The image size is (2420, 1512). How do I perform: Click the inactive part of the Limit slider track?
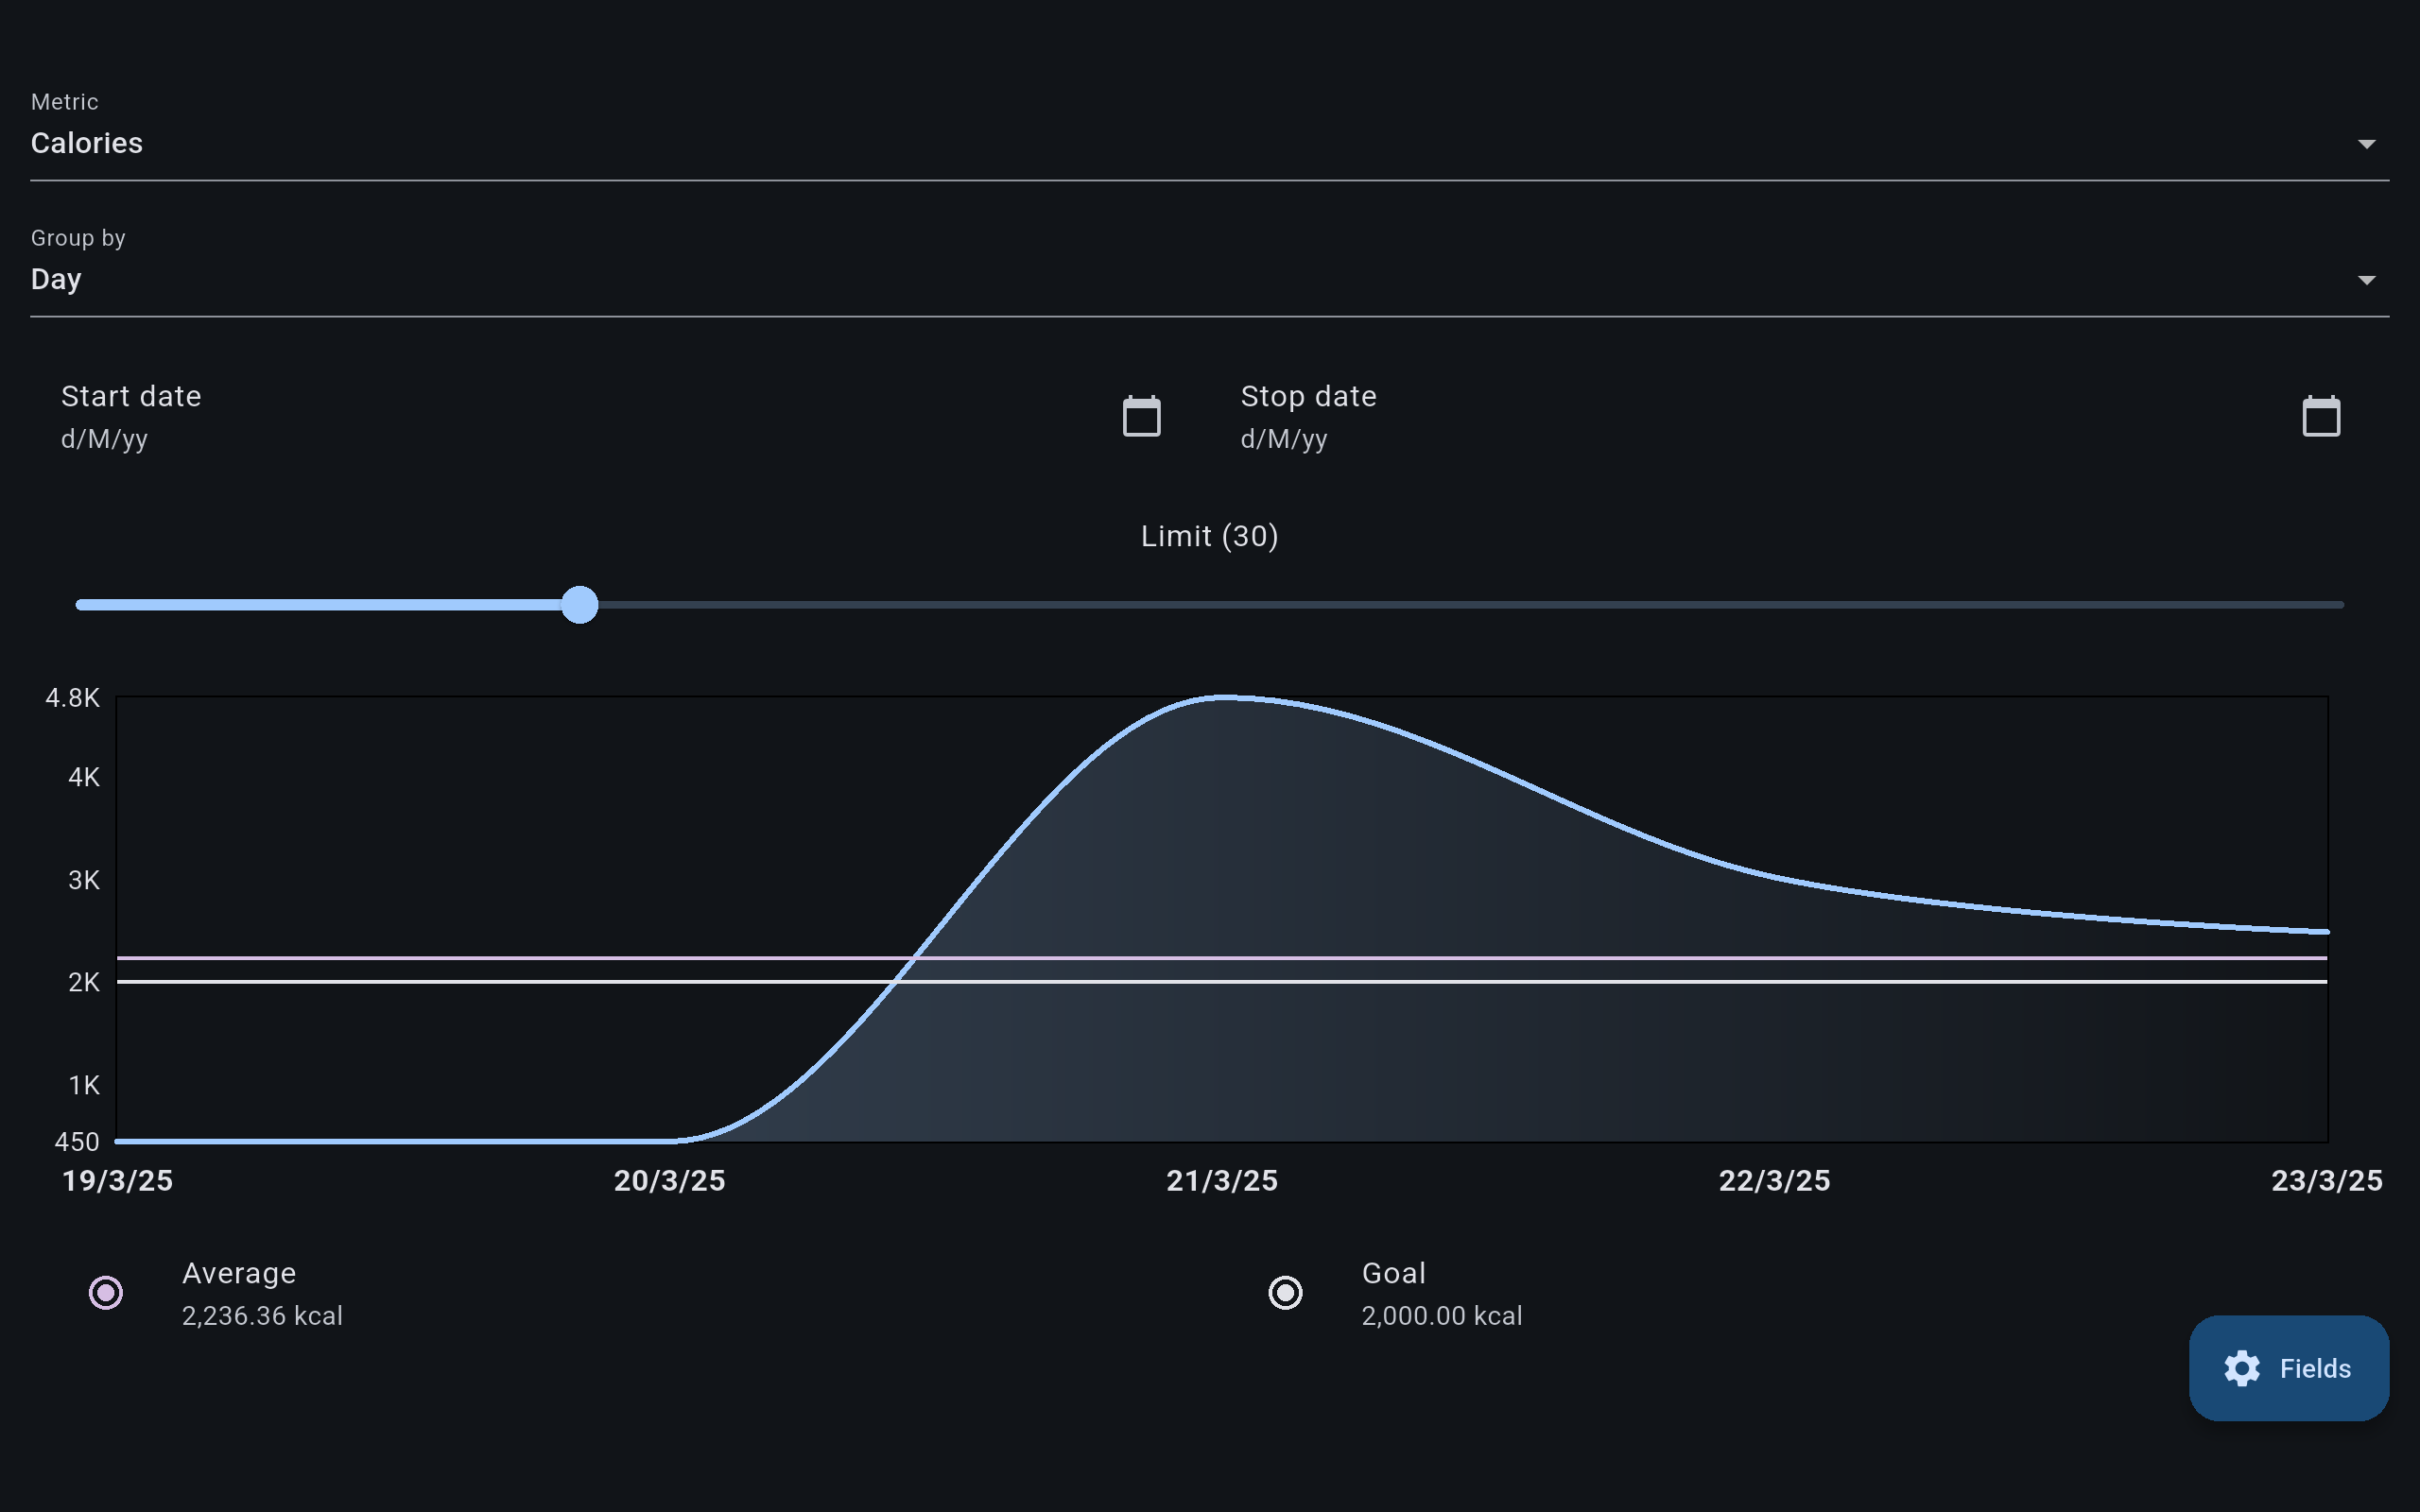point(1470,605)
